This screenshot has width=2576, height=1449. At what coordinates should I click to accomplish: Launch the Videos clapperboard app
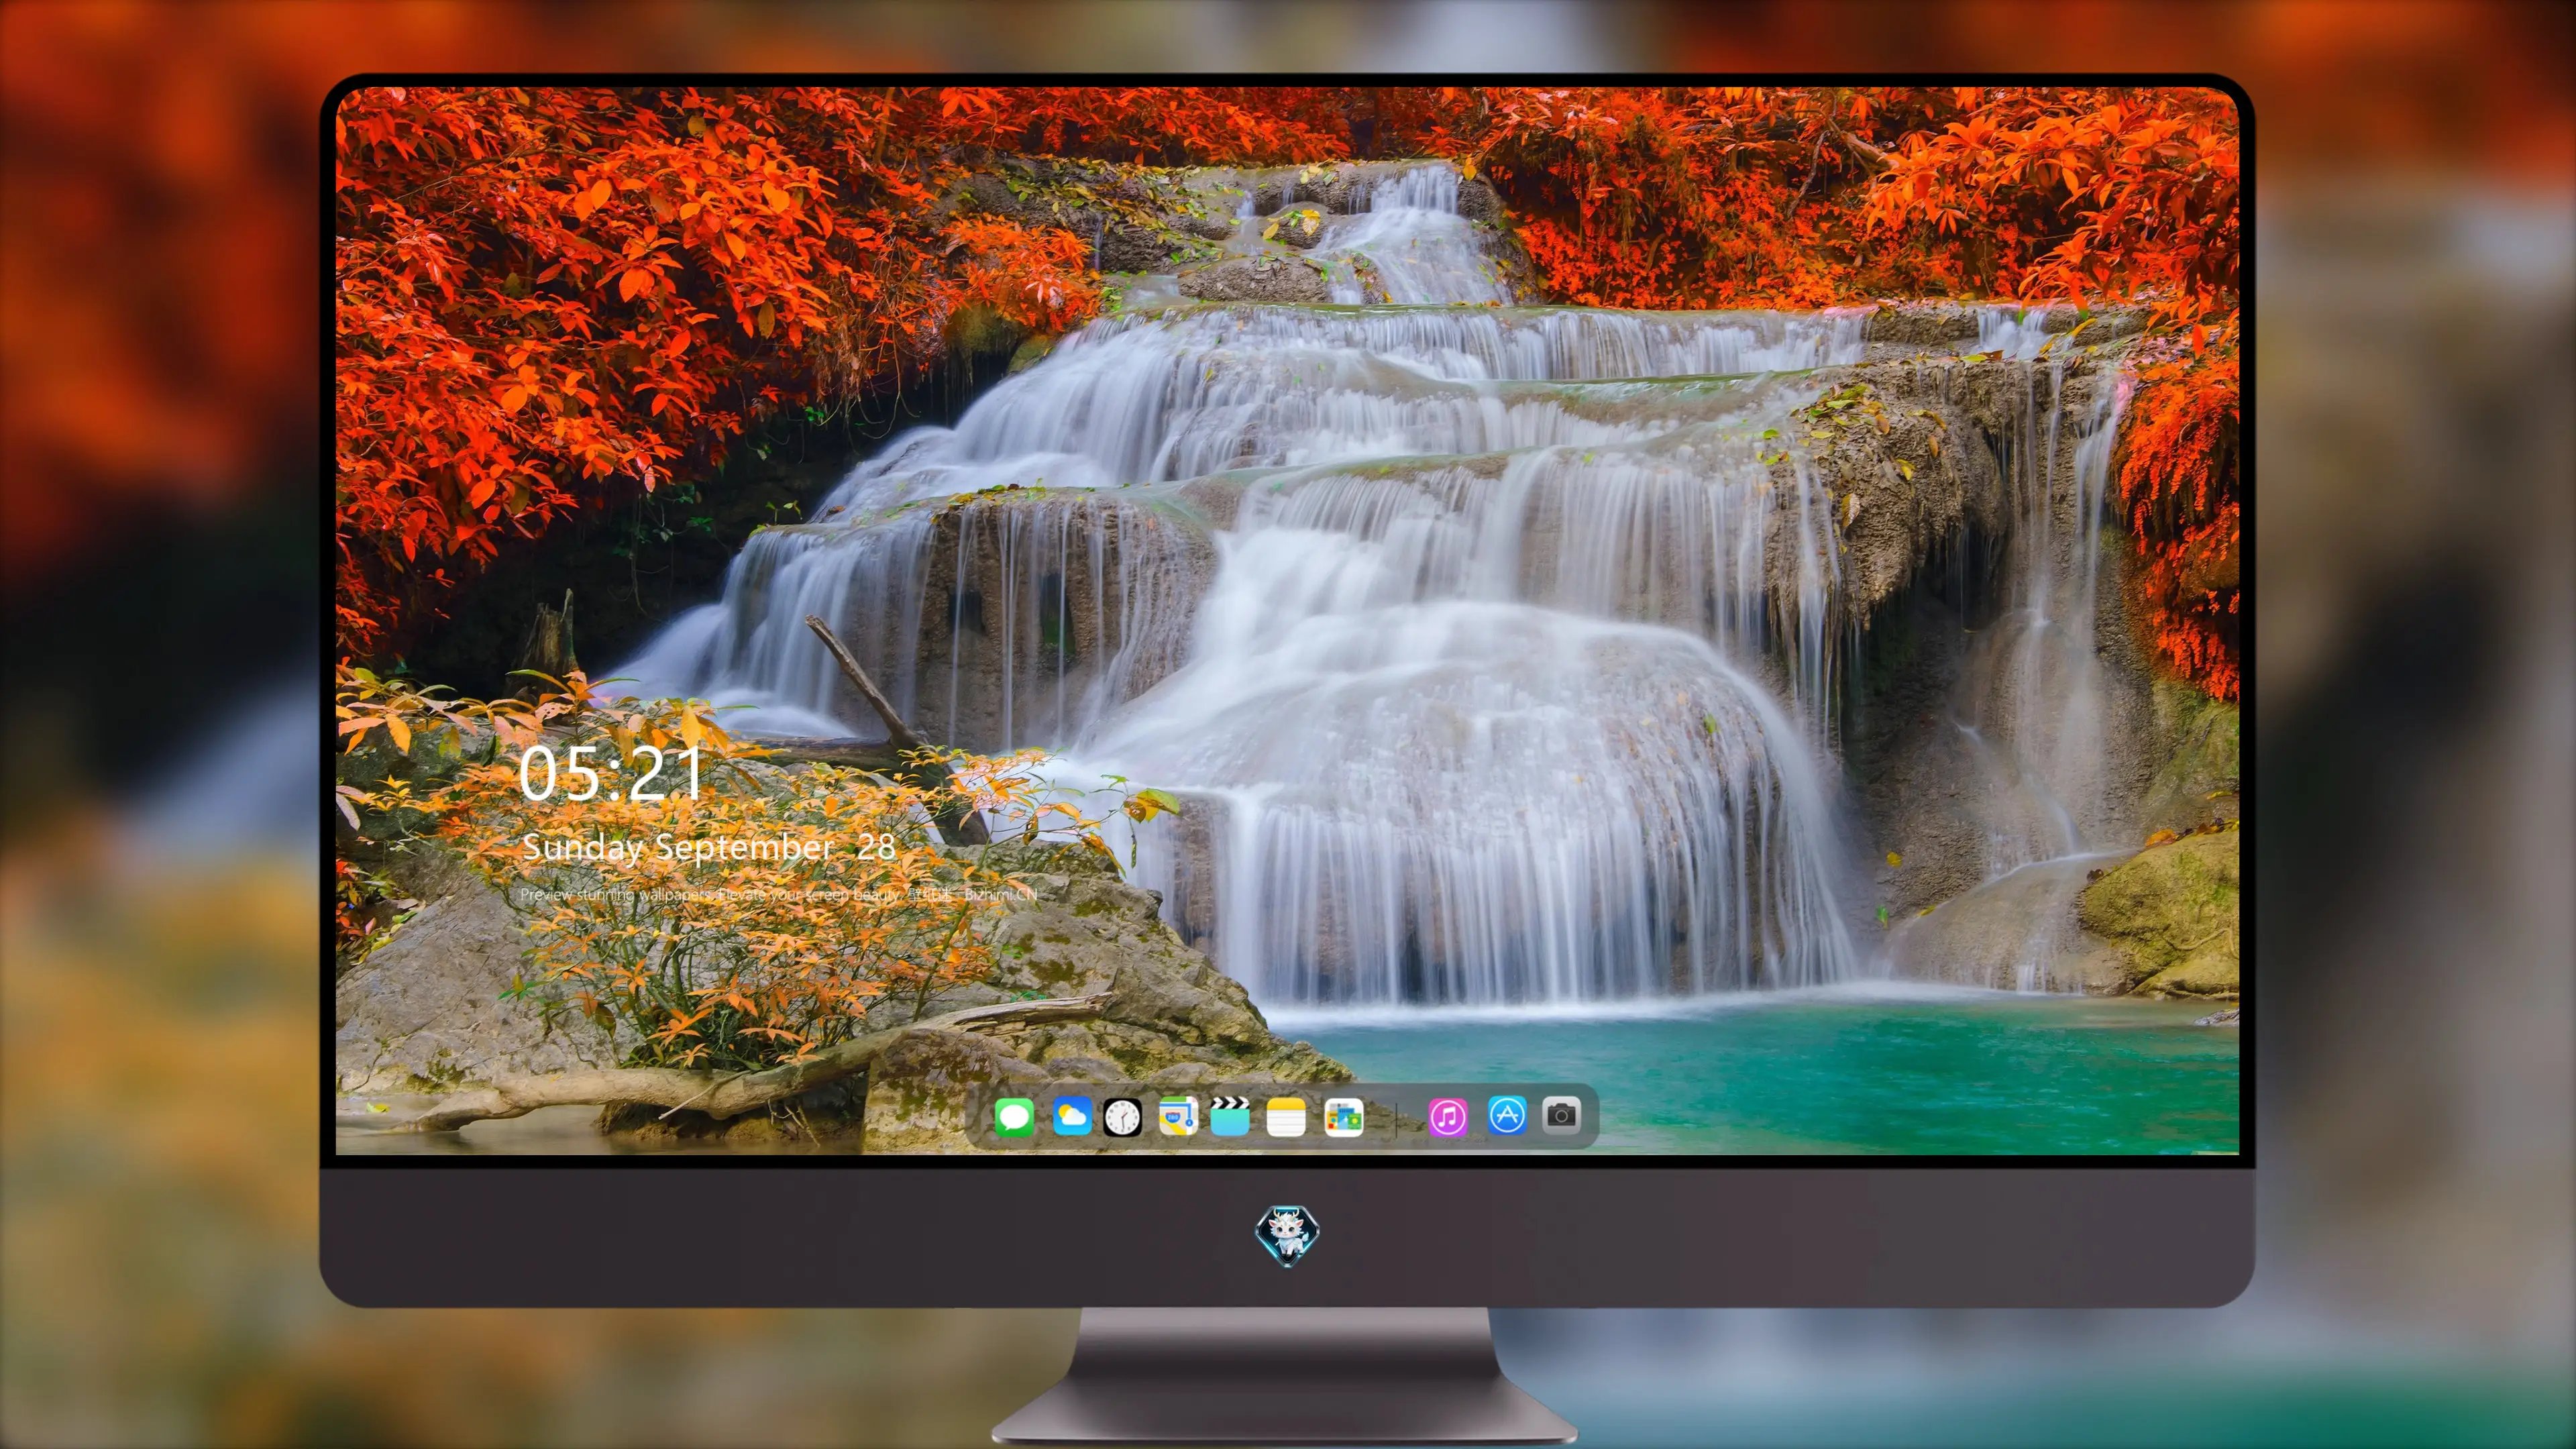[x=1230, y=1116]
